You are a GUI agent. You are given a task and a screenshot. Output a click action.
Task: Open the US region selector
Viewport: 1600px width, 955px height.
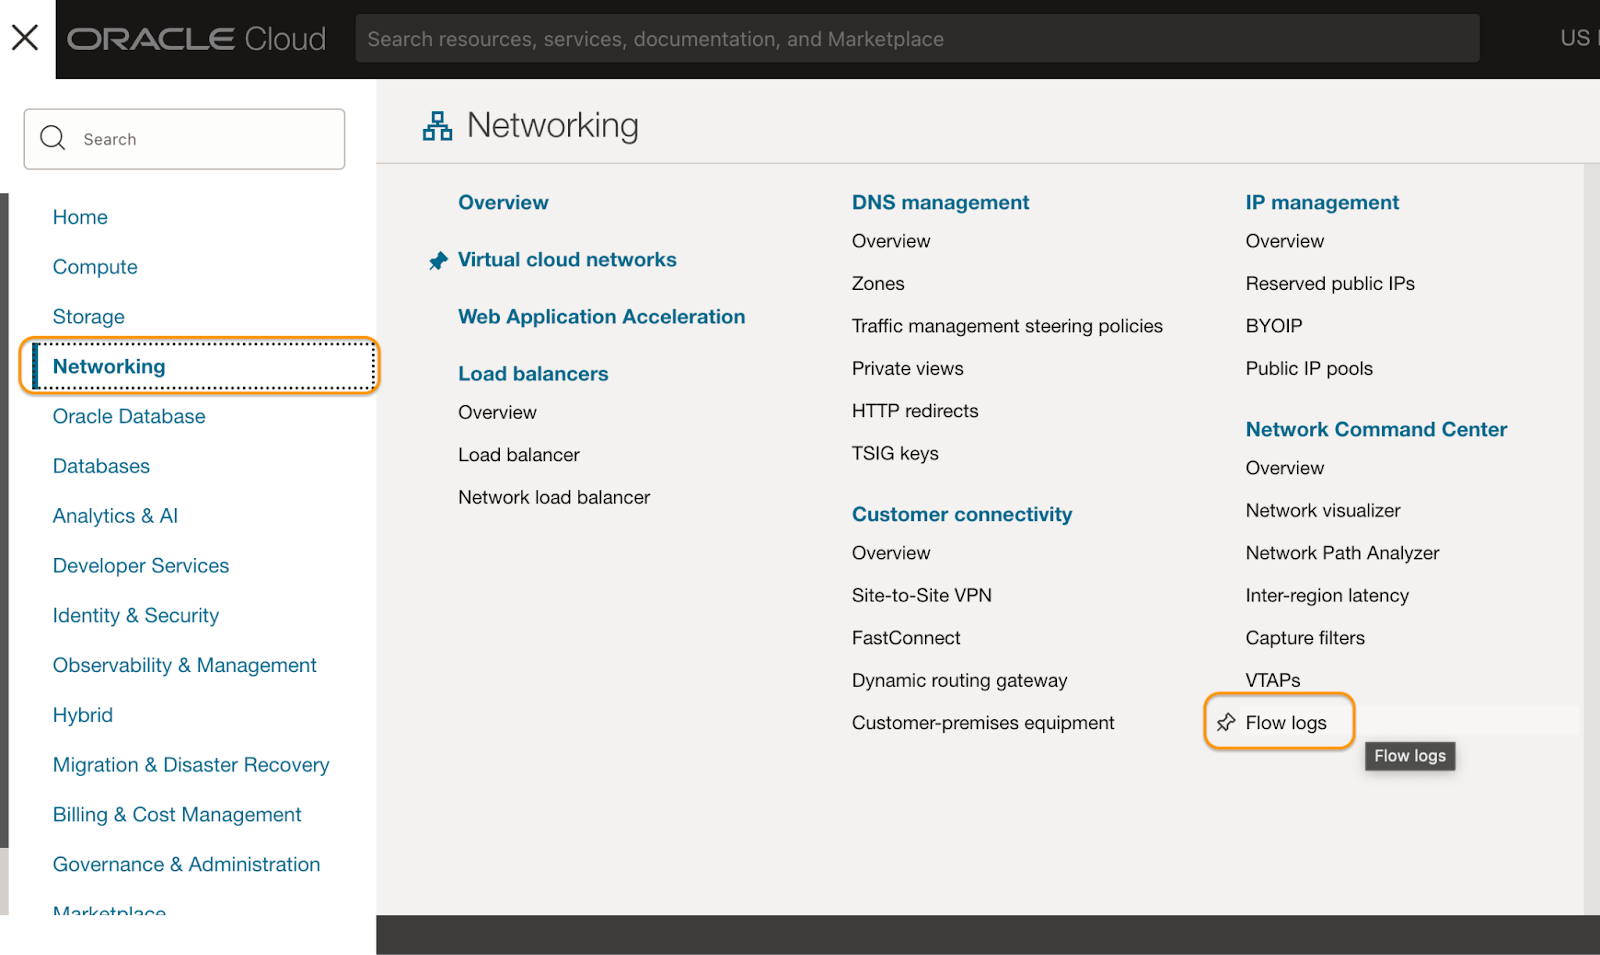[x=1579, y=38]
